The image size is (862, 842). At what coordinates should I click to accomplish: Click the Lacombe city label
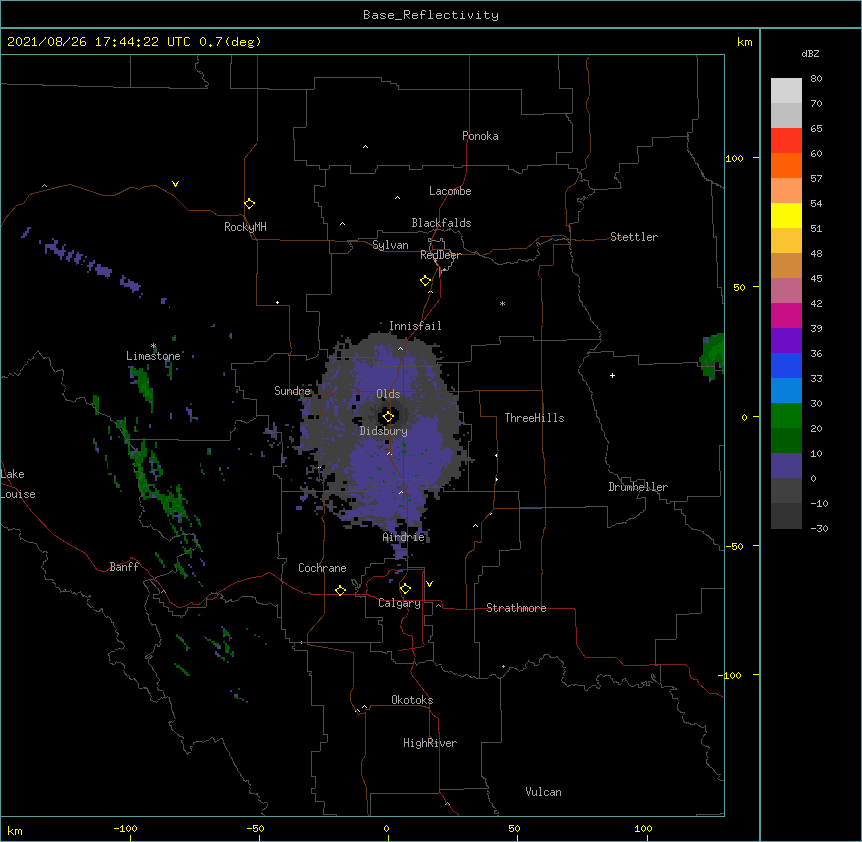(450, 191)
